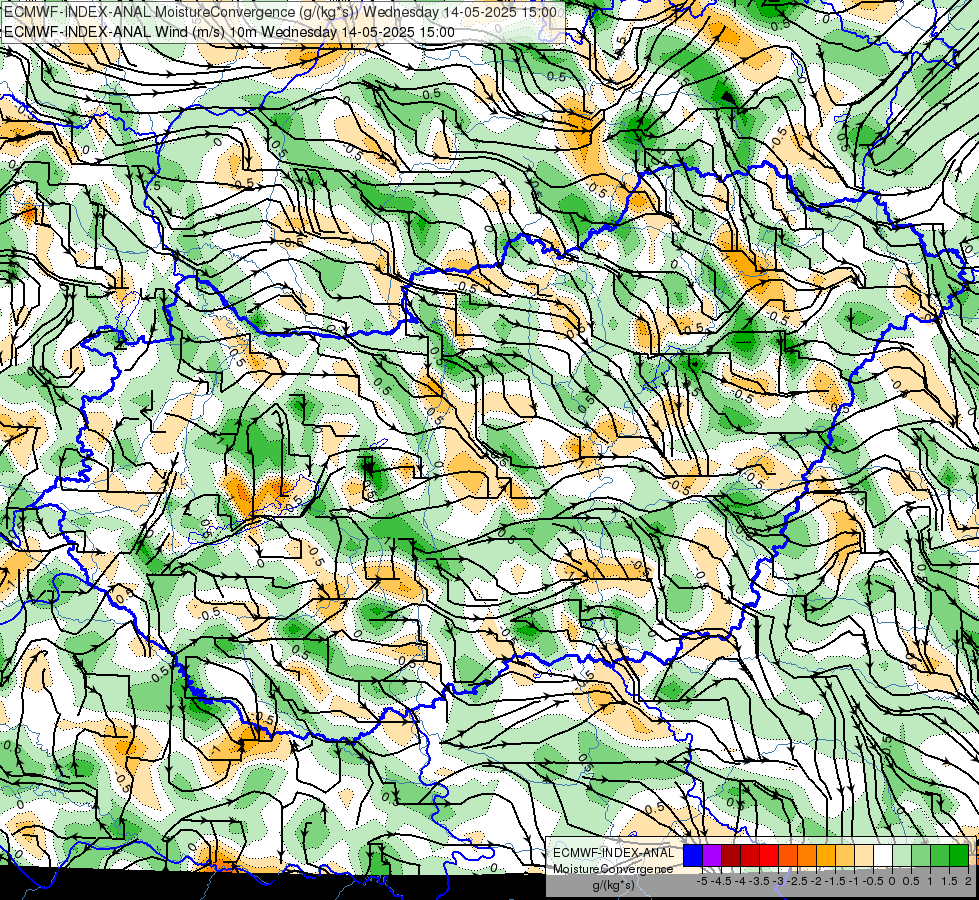Click the white legend swatch
This screenshot has height=900, width=979.
point(883,855)
